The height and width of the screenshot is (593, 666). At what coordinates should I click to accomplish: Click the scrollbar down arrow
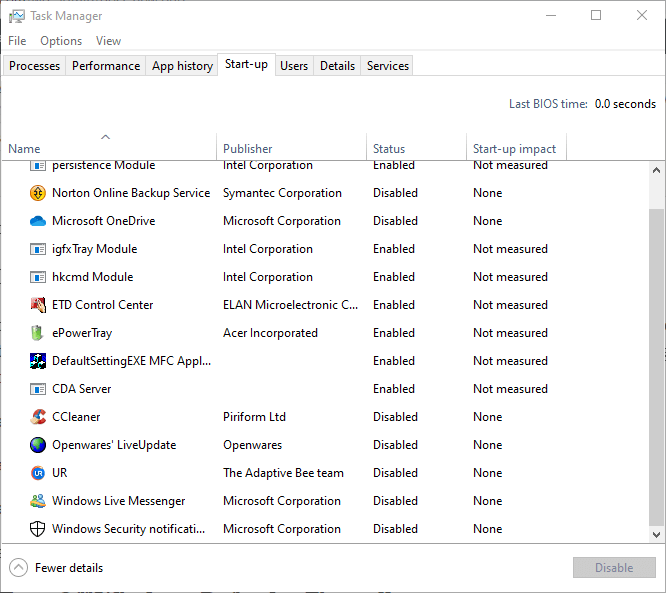coord(656,535)
